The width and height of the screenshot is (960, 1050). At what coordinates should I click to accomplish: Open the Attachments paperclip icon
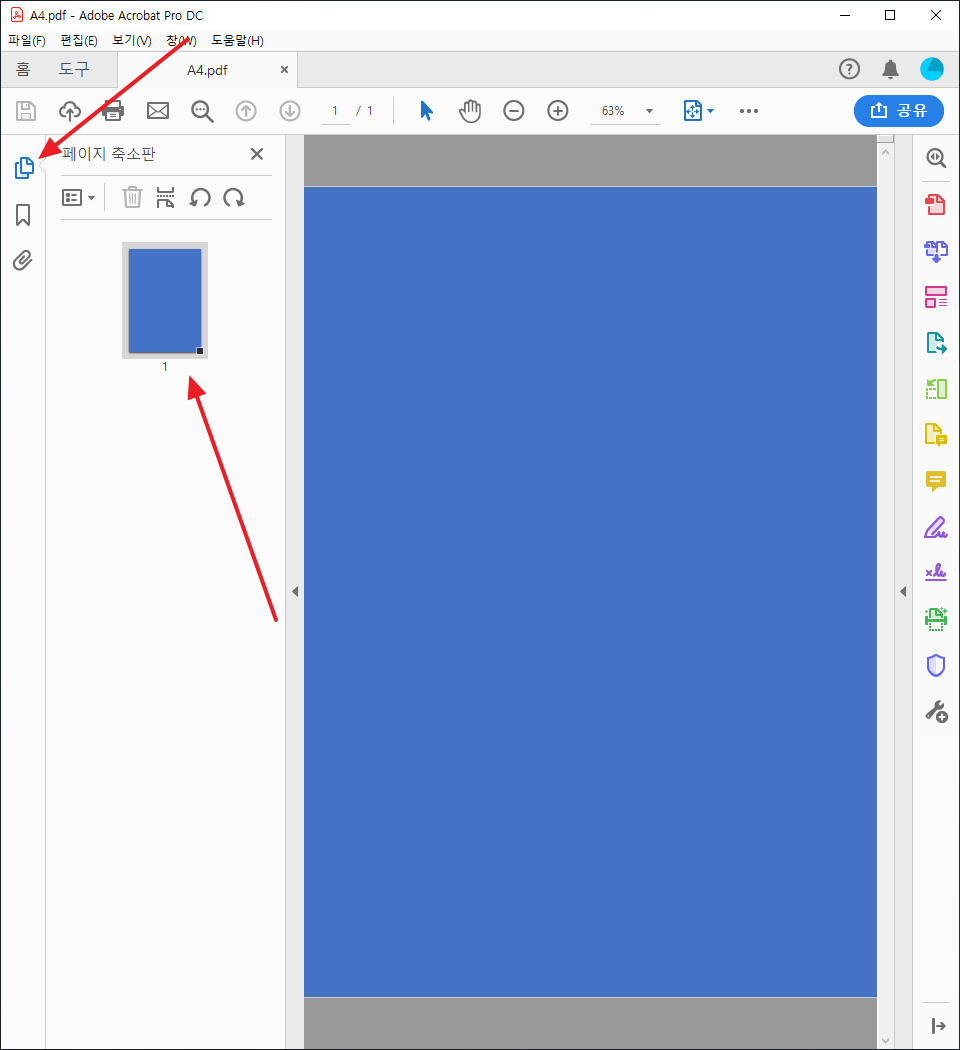click(x=23, y=260)
